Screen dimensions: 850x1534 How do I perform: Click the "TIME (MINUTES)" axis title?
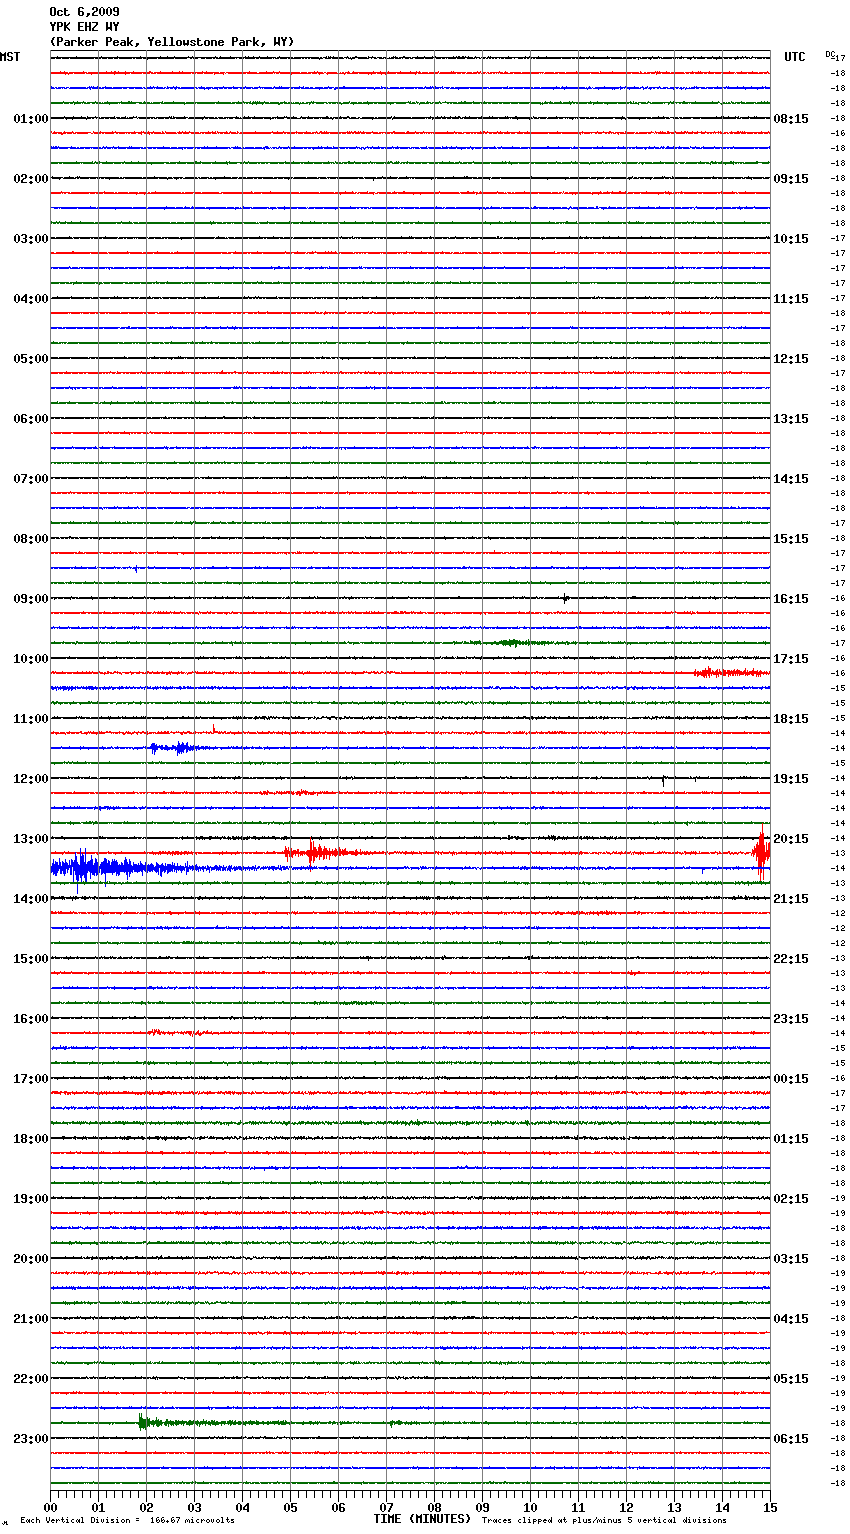click(x=422, y=1519)
